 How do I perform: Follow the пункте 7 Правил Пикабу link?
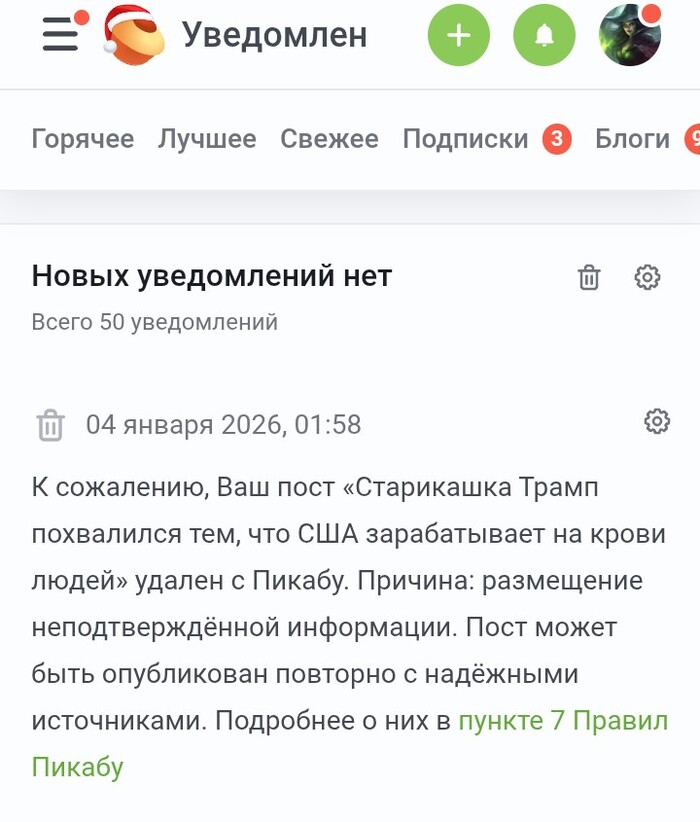tap(563, 721)
